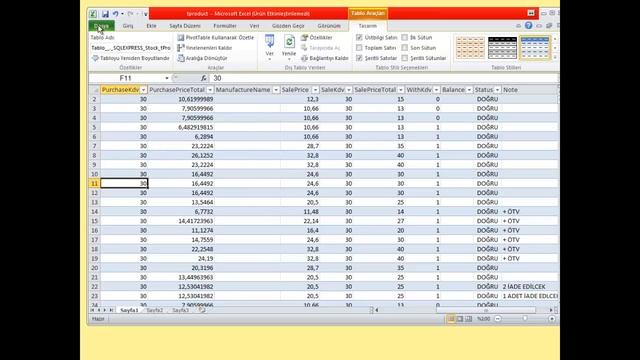Open SalePrice column filter dropdown
The image size is (640, 360).
pos(315,90)
